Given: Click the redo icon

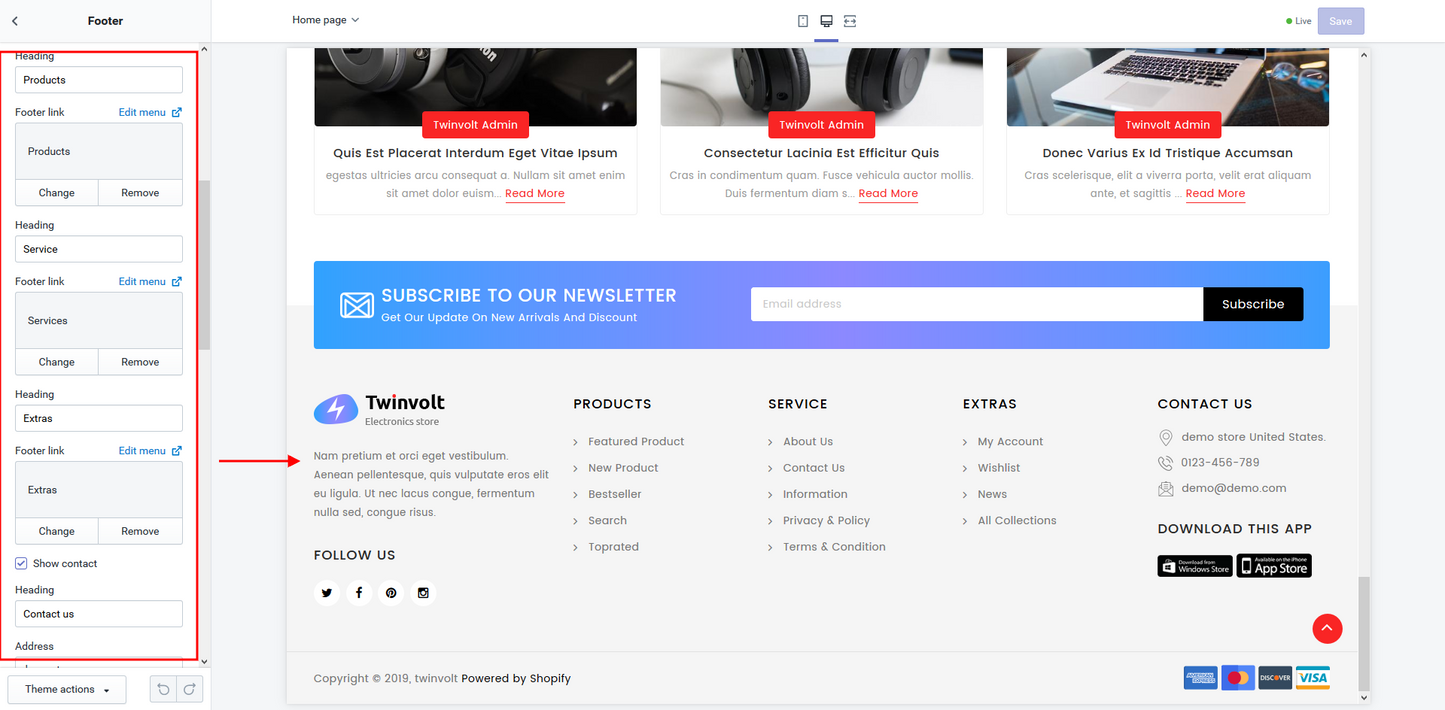Looking at the screenshot, I should 189,689.
